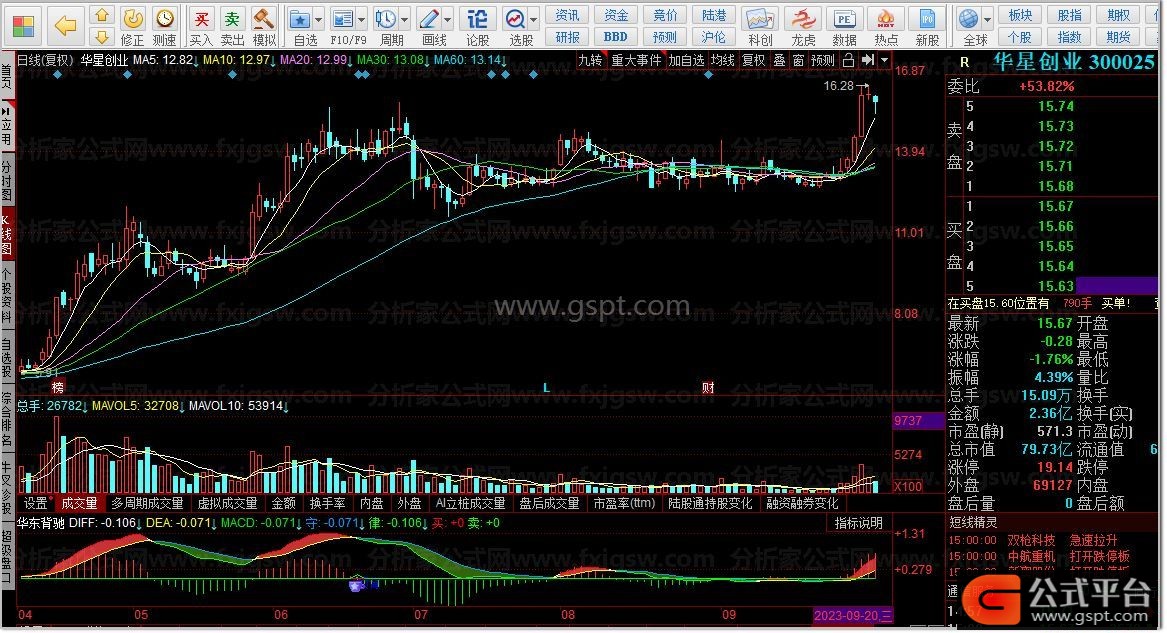Click the 华星创业 300025 stock title

click(1074, 62)
